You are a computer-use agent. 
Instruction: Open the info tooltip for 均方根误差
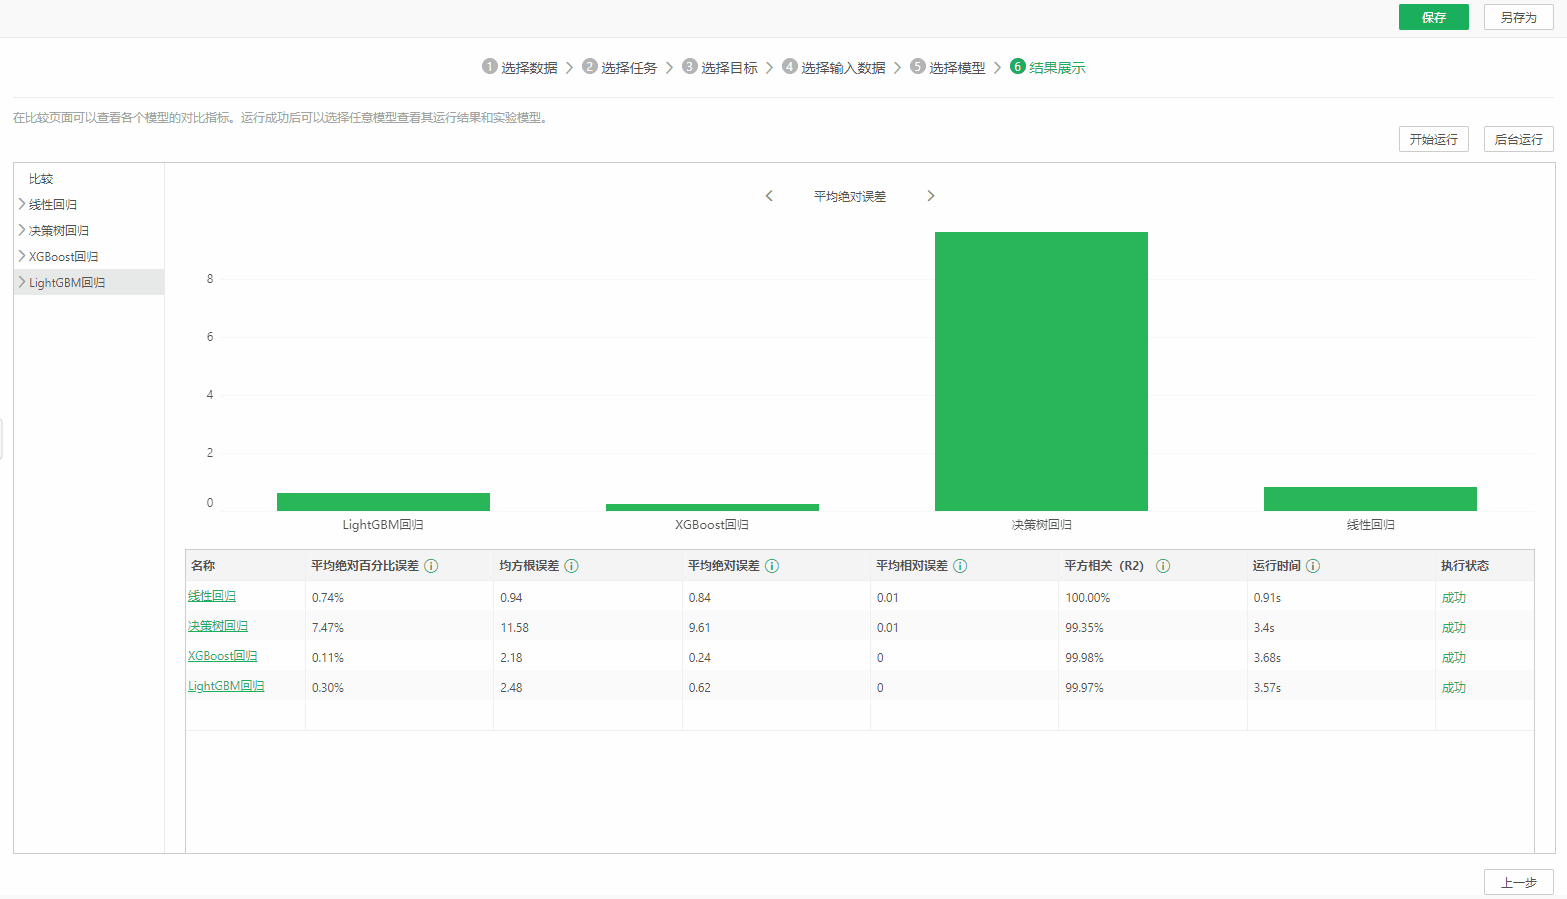(571, 566)
